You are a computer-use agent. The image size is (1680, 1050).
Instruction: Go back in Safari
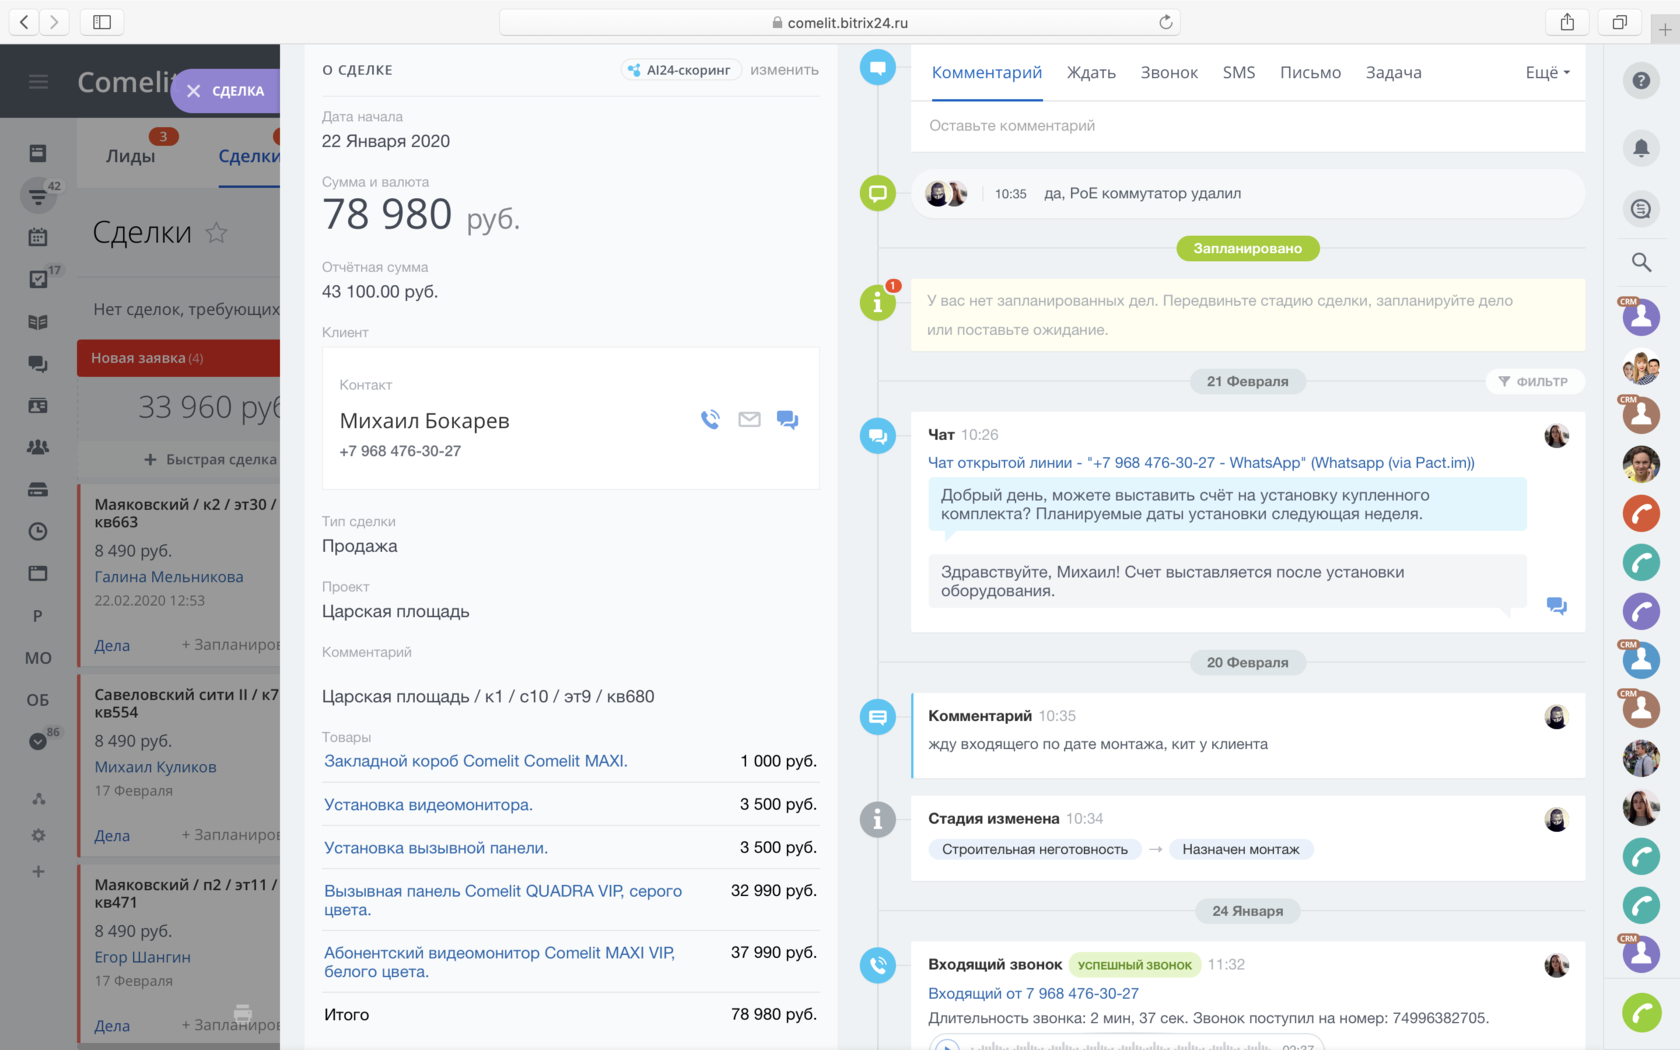point(24,22)
